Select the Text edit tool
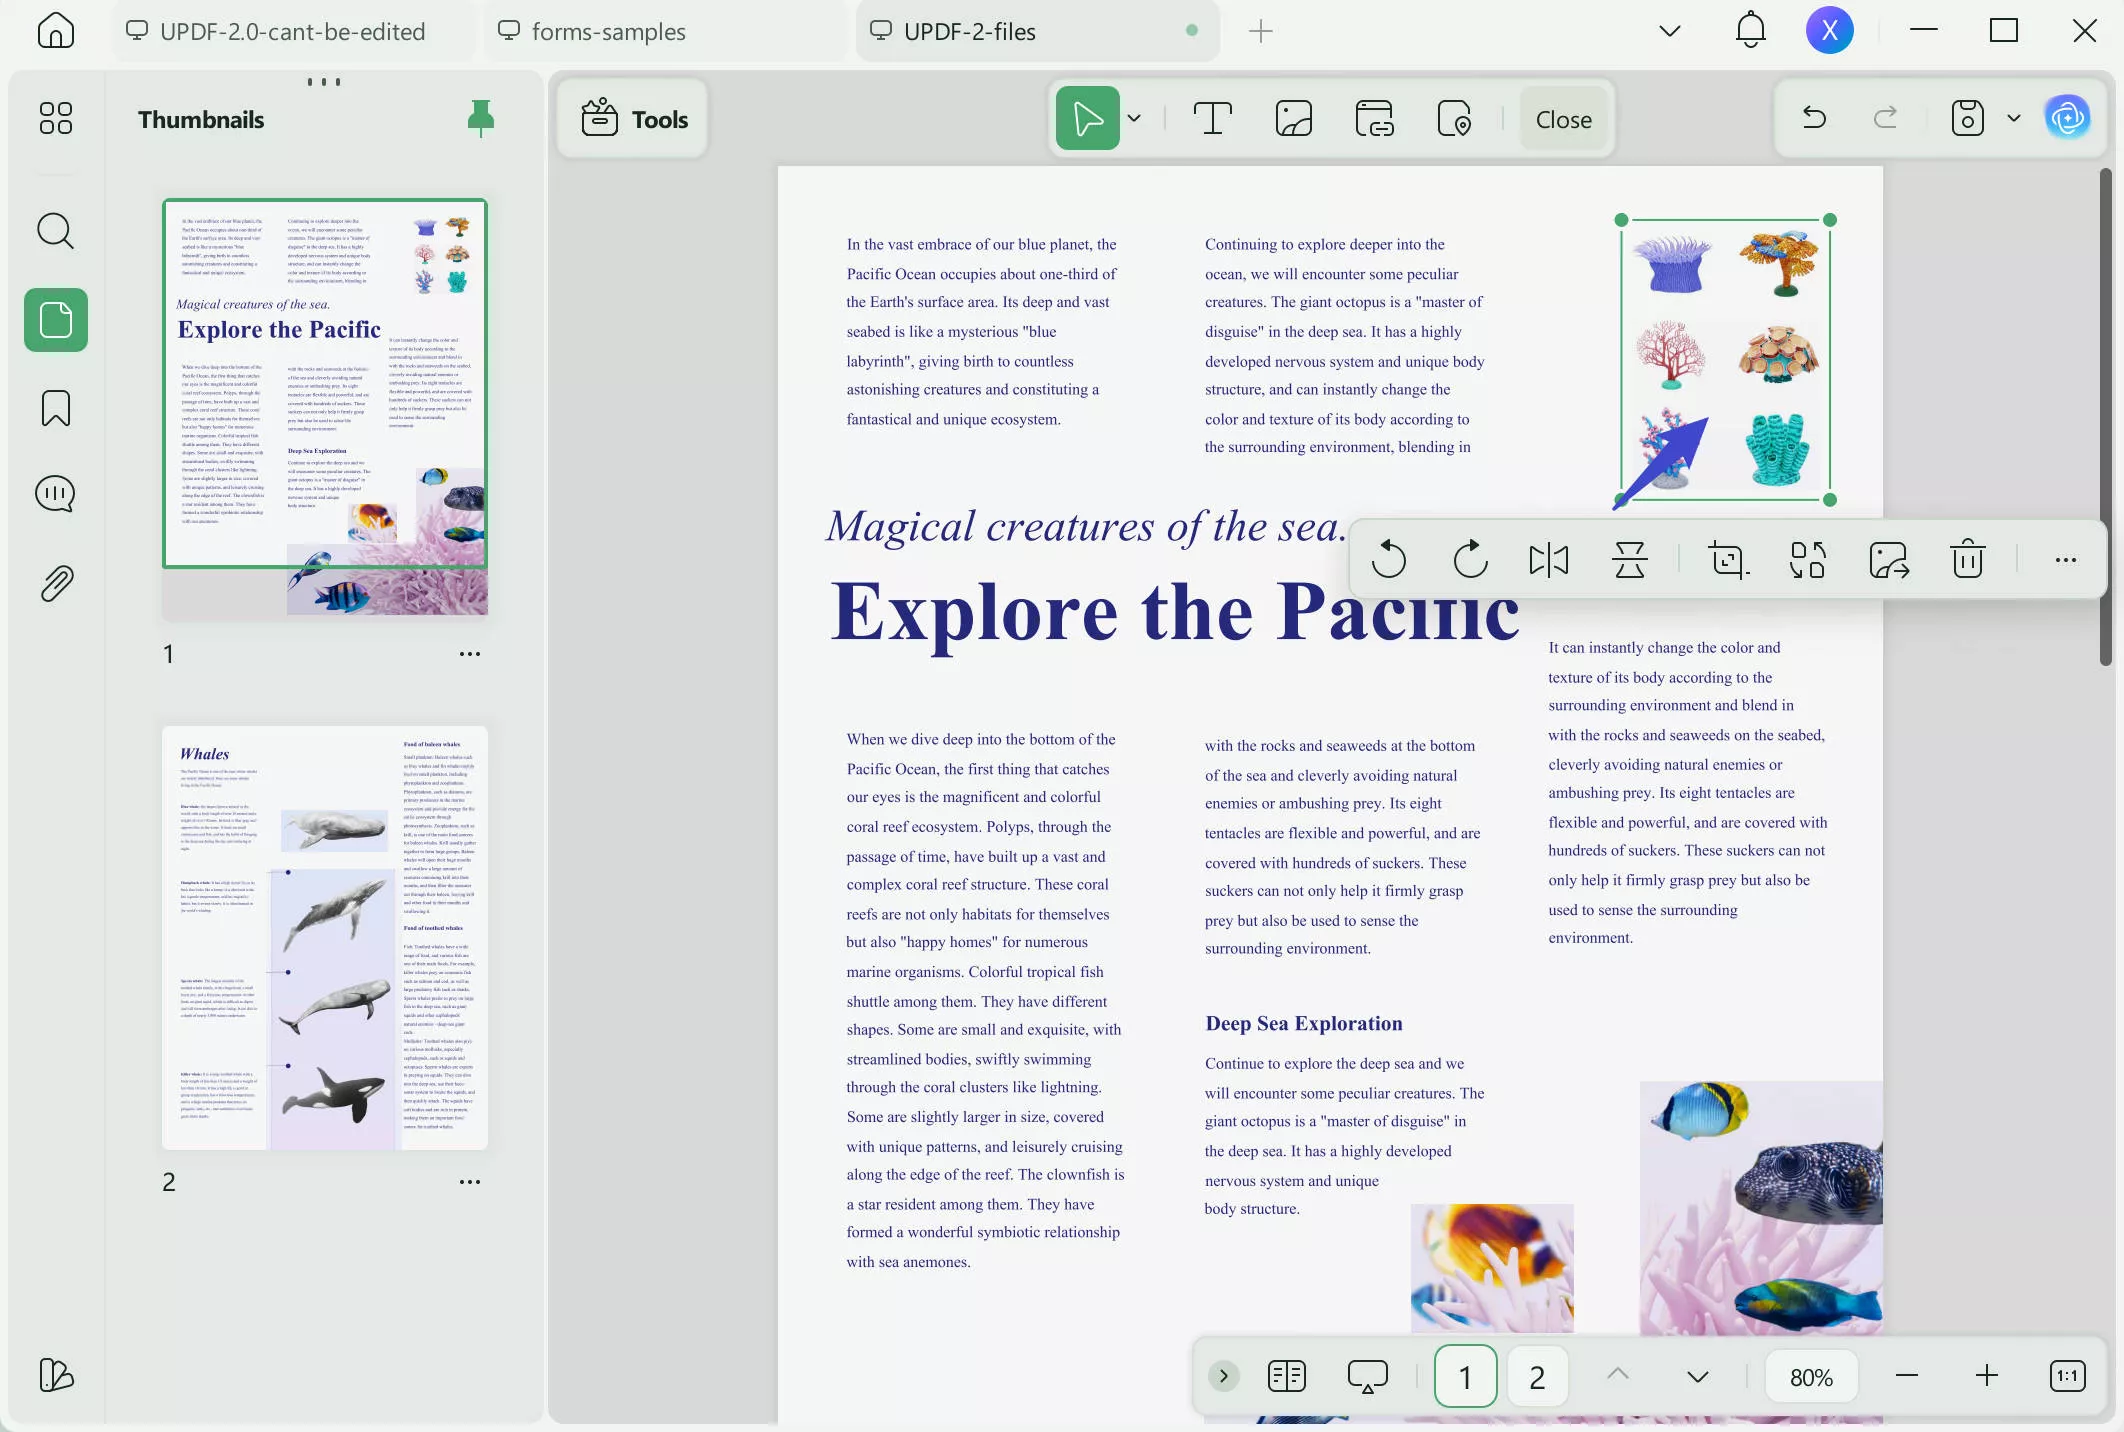 (x=1212, y=119)
